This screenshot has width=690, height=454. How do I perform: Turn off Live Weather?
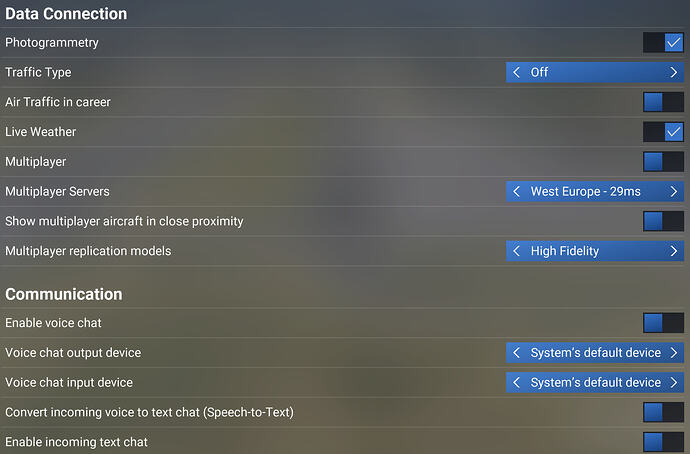point(663,132)
